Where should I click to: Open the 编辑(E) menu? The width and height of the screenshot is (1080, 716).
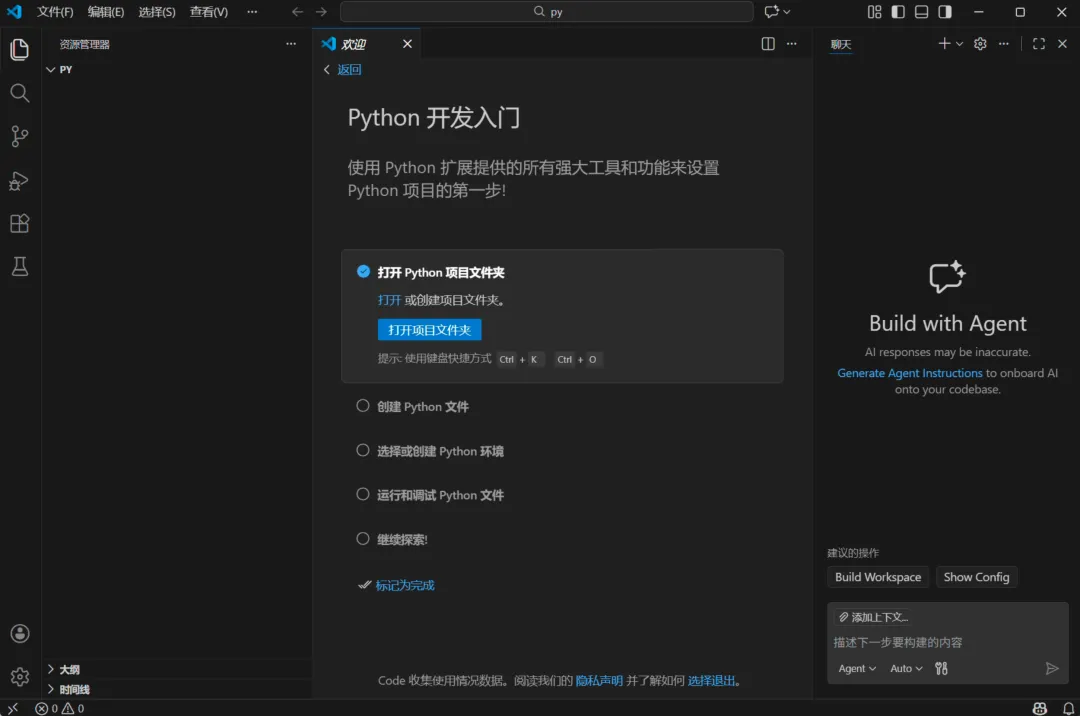pyautogui.click(x=105, y=12)
